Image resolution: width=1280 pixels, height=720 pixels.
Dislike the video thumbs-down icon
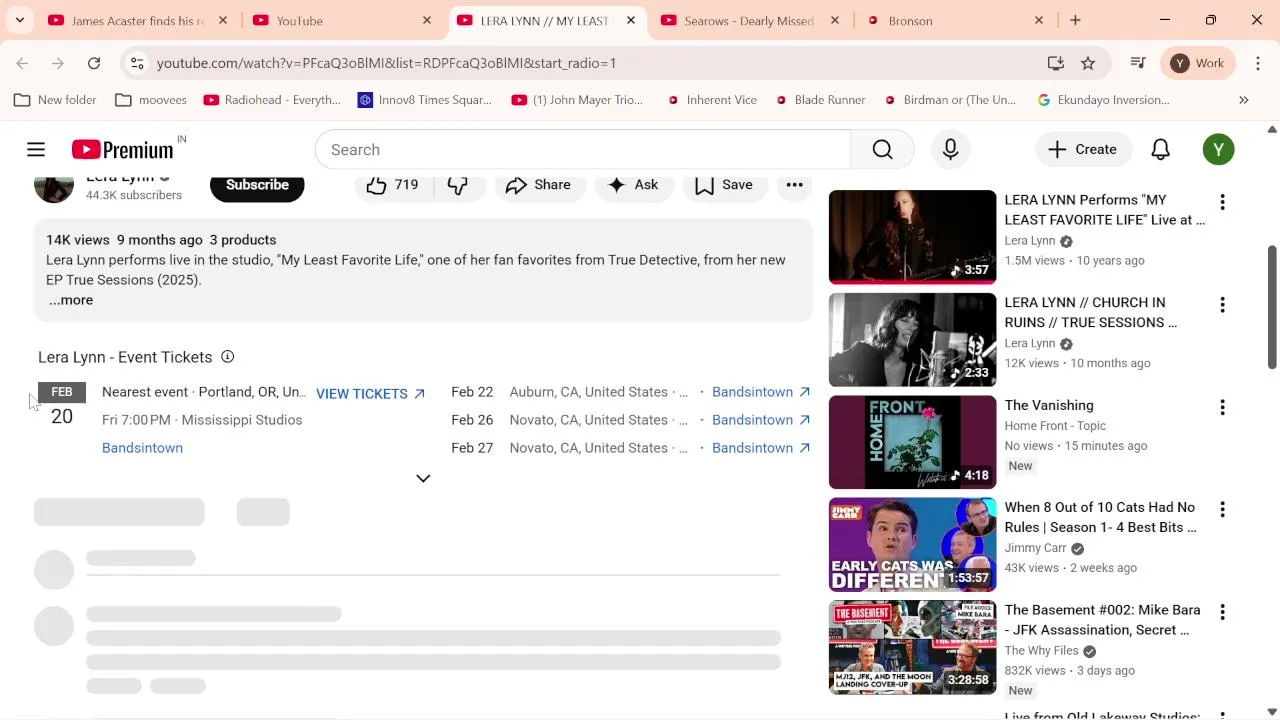(457, 185)
